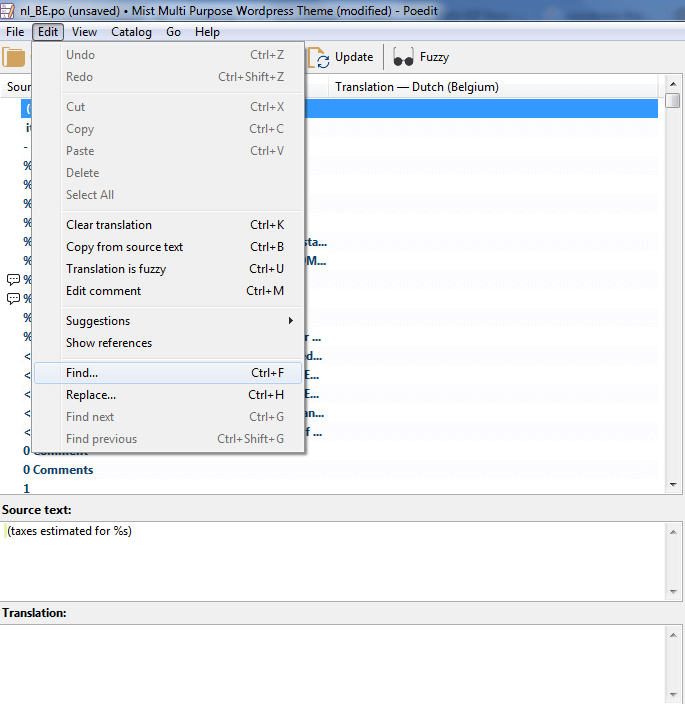
Task: Click Clear translation menu entry
Action: [109, 225]
